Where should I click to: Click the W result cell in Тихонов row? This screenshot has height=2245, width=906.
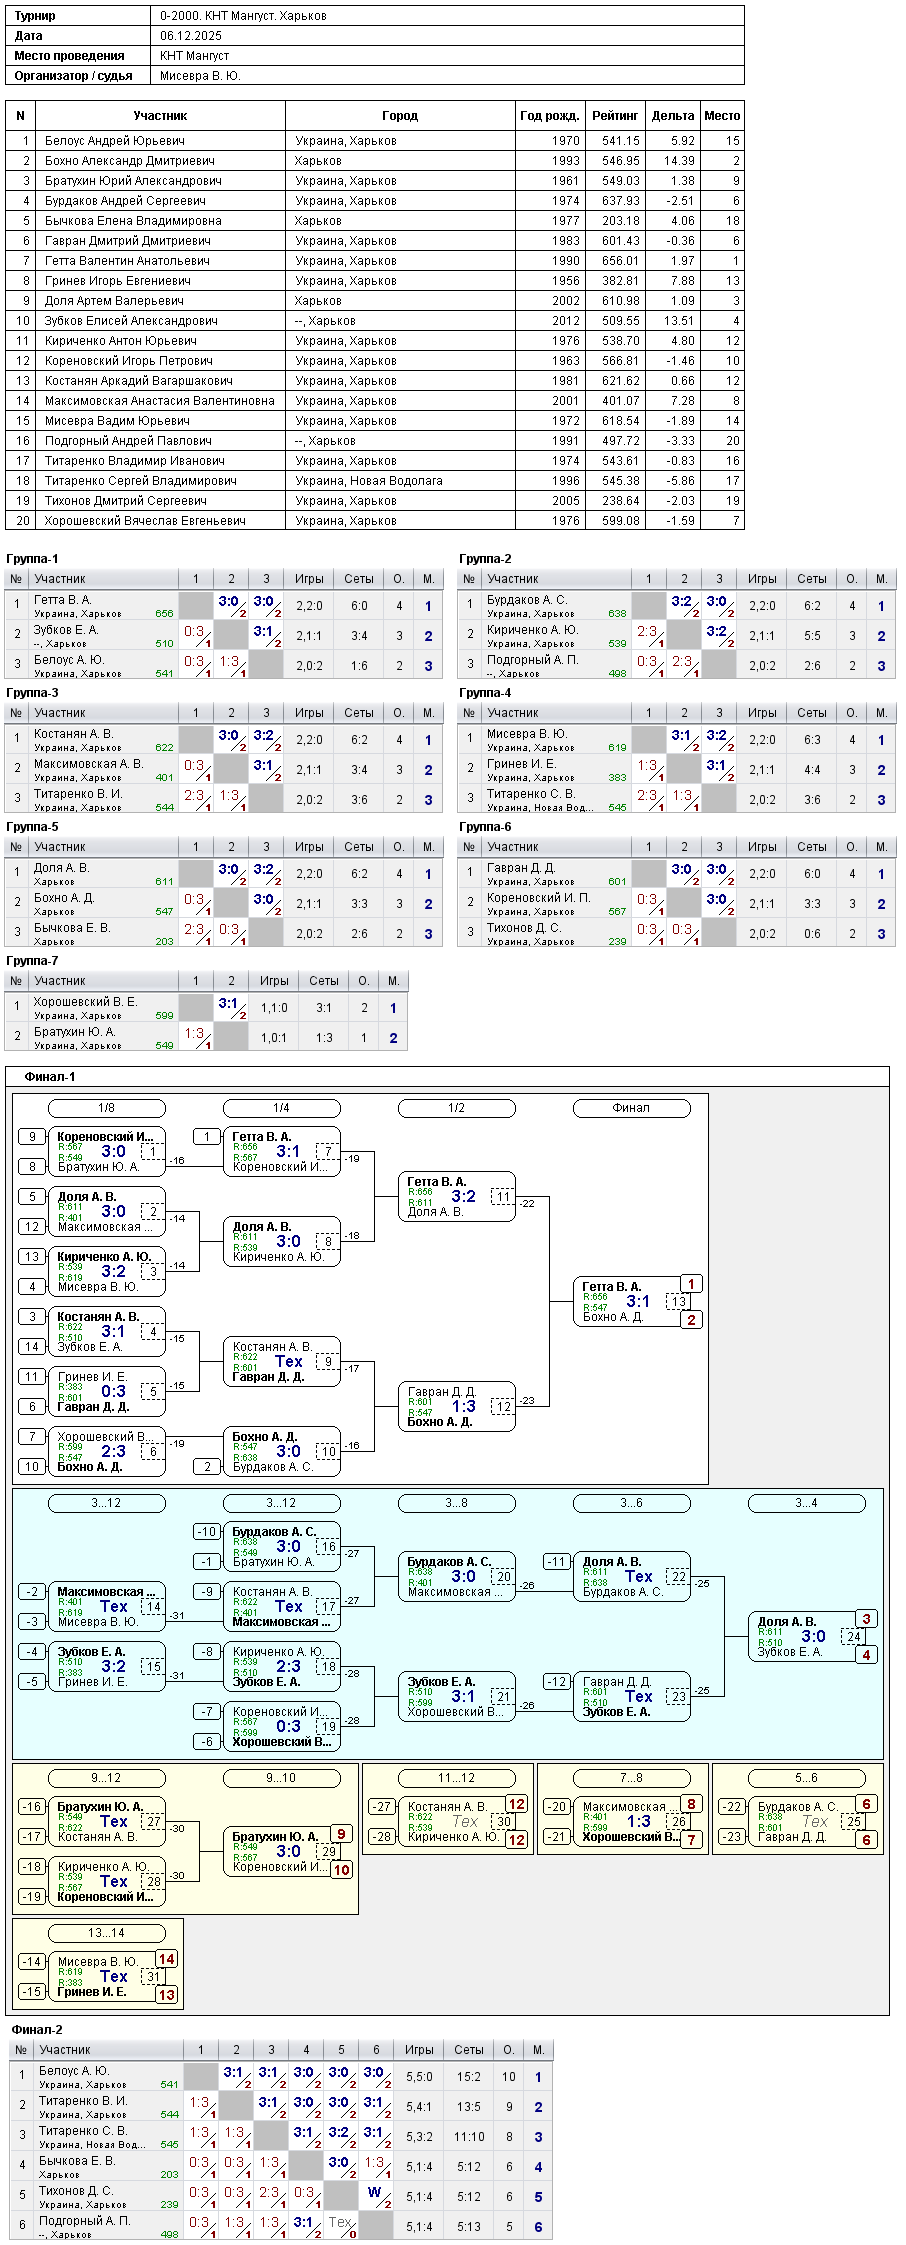pyautogui.click(x=375, y=2192)
